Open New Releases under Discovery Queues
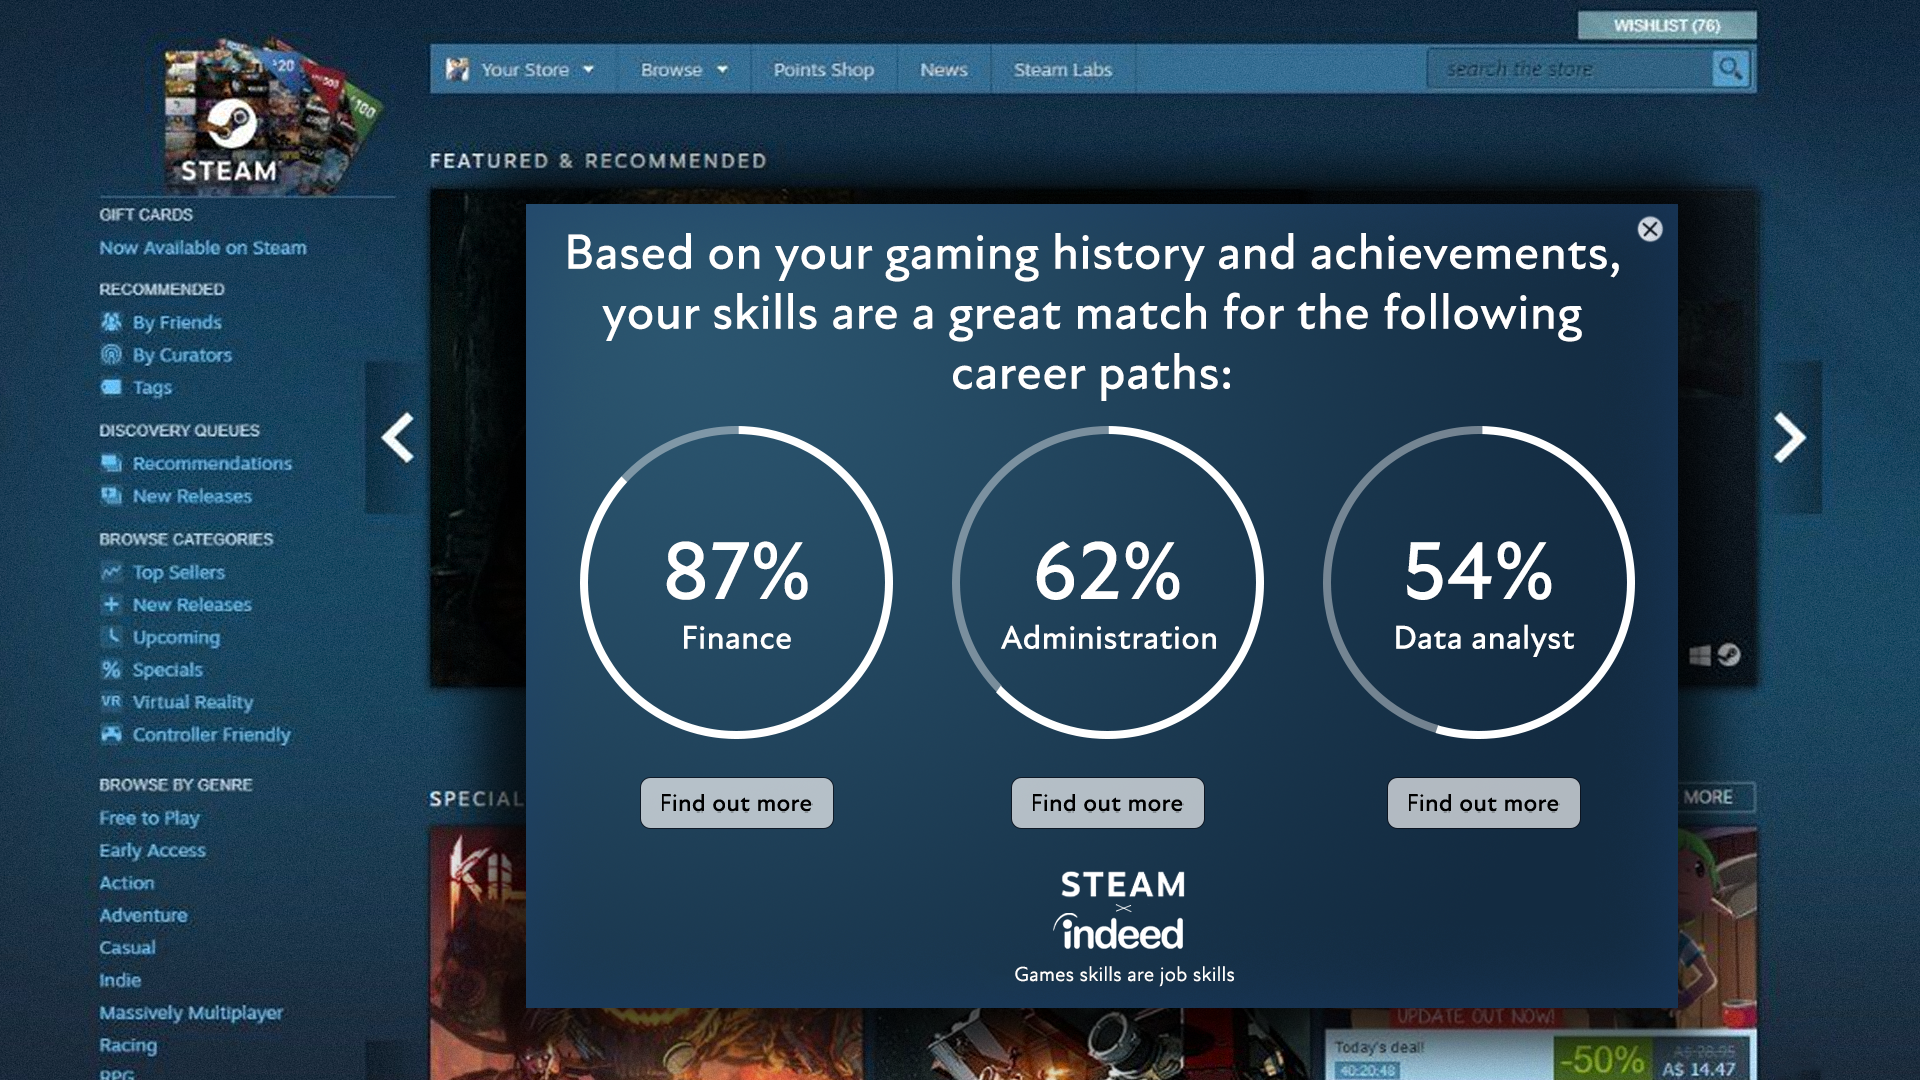Viewport: 1920px width, 1080px height. coord(192,496)
